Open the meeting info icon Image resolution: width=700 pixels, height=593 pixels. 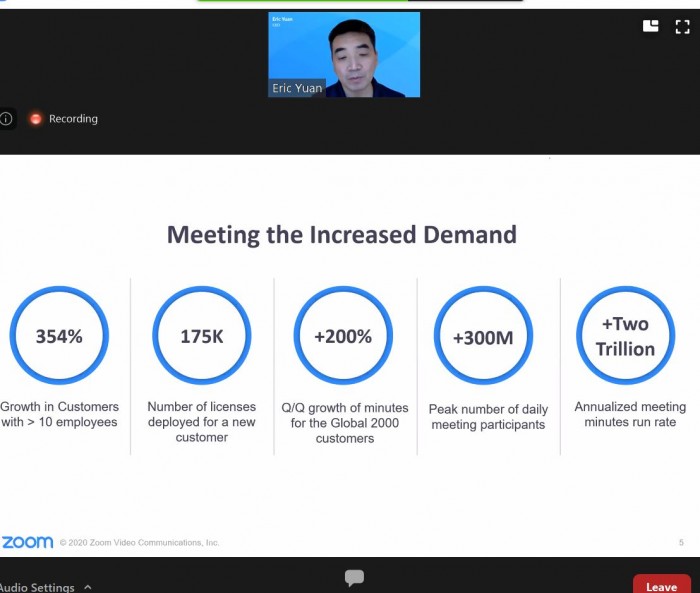point(6,119)
